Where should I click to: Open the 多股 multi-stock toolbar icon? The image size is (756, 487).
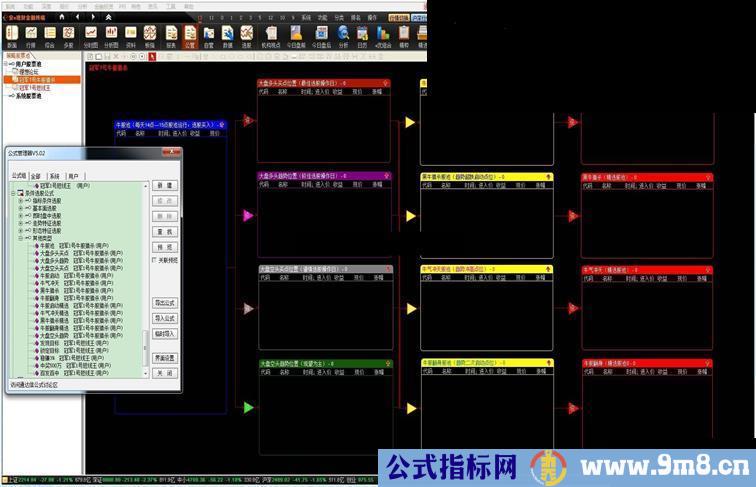[68, 36]
